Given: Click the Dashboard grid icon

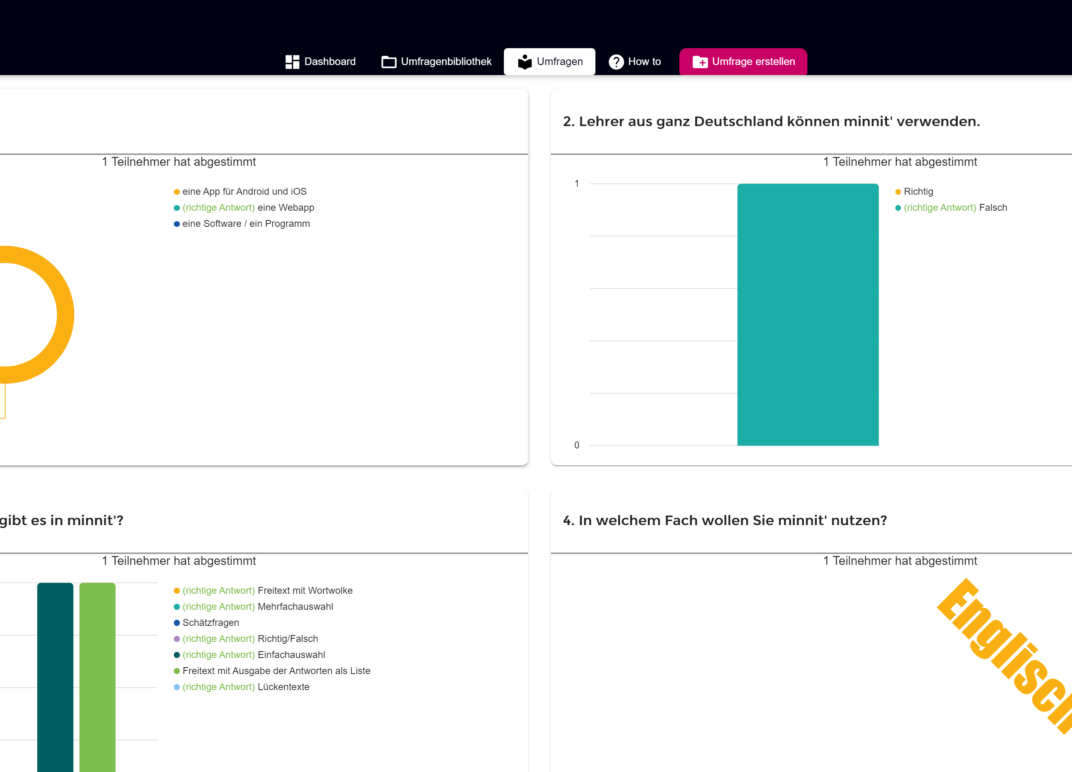Looking at the screenshot, I should pos(292,62).
